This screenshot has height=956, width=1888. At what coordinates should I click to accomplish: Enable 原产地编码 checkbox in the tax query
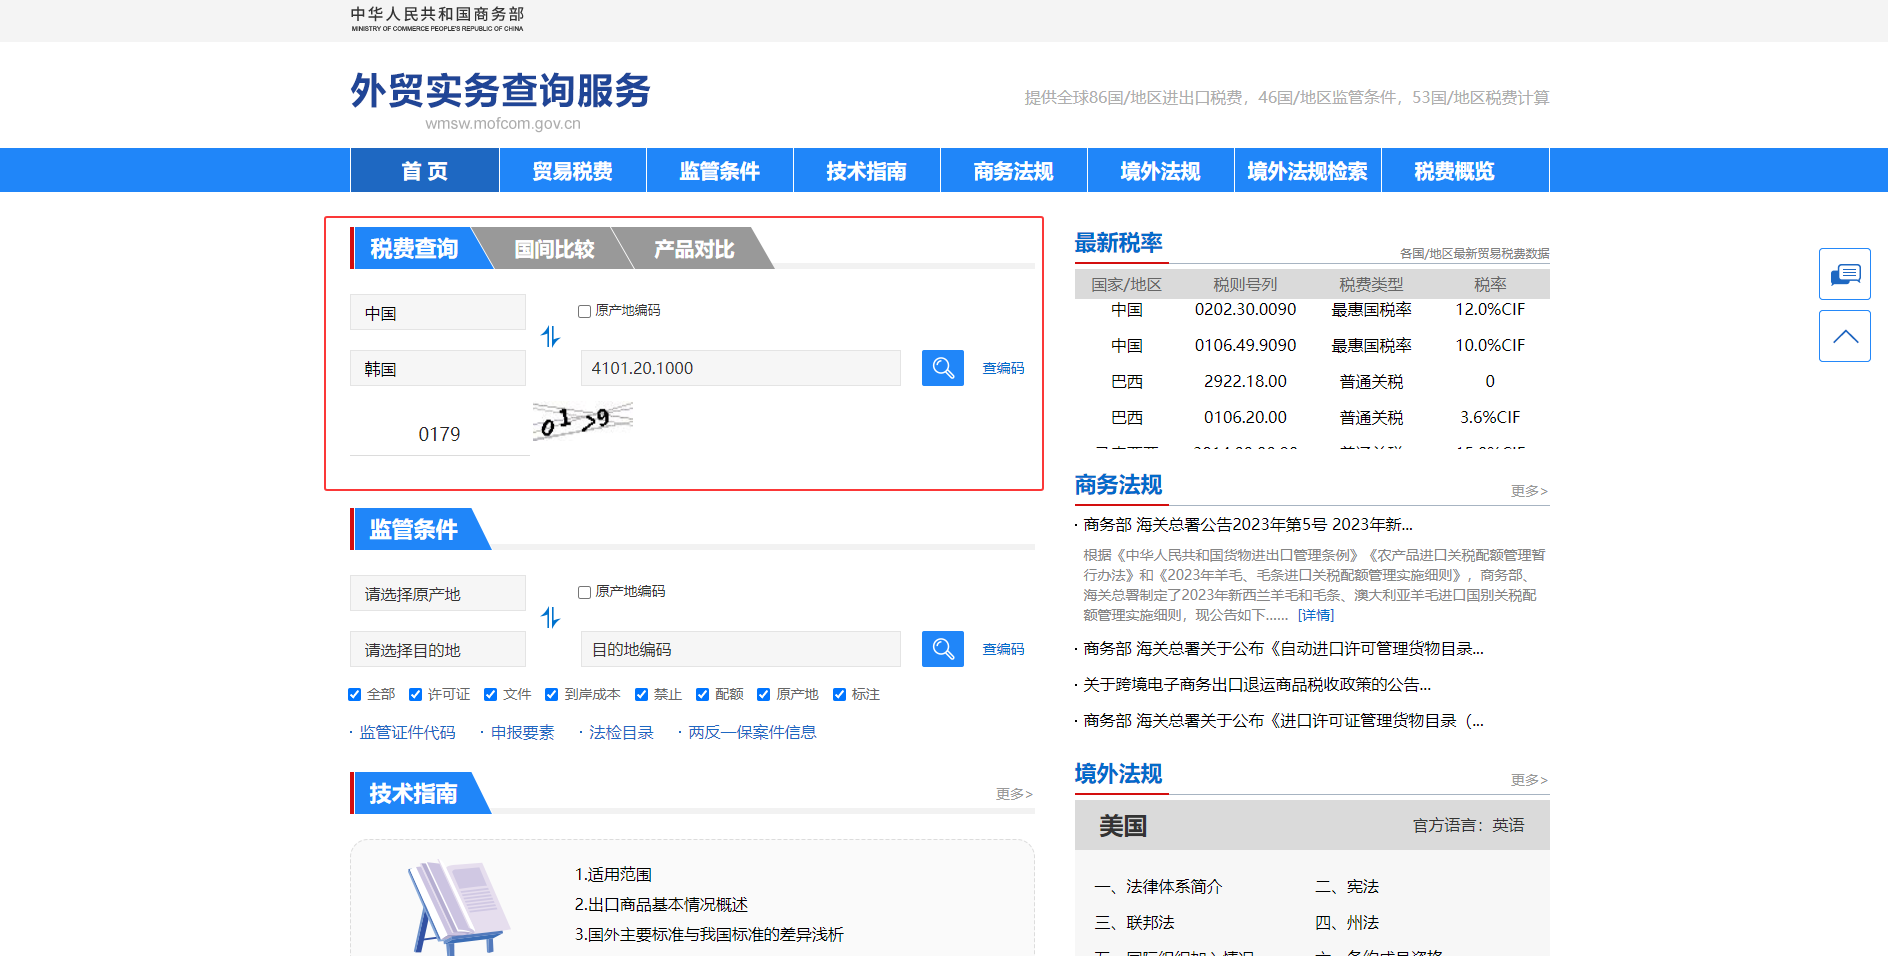pyautogui.click(x=585, y=311)
